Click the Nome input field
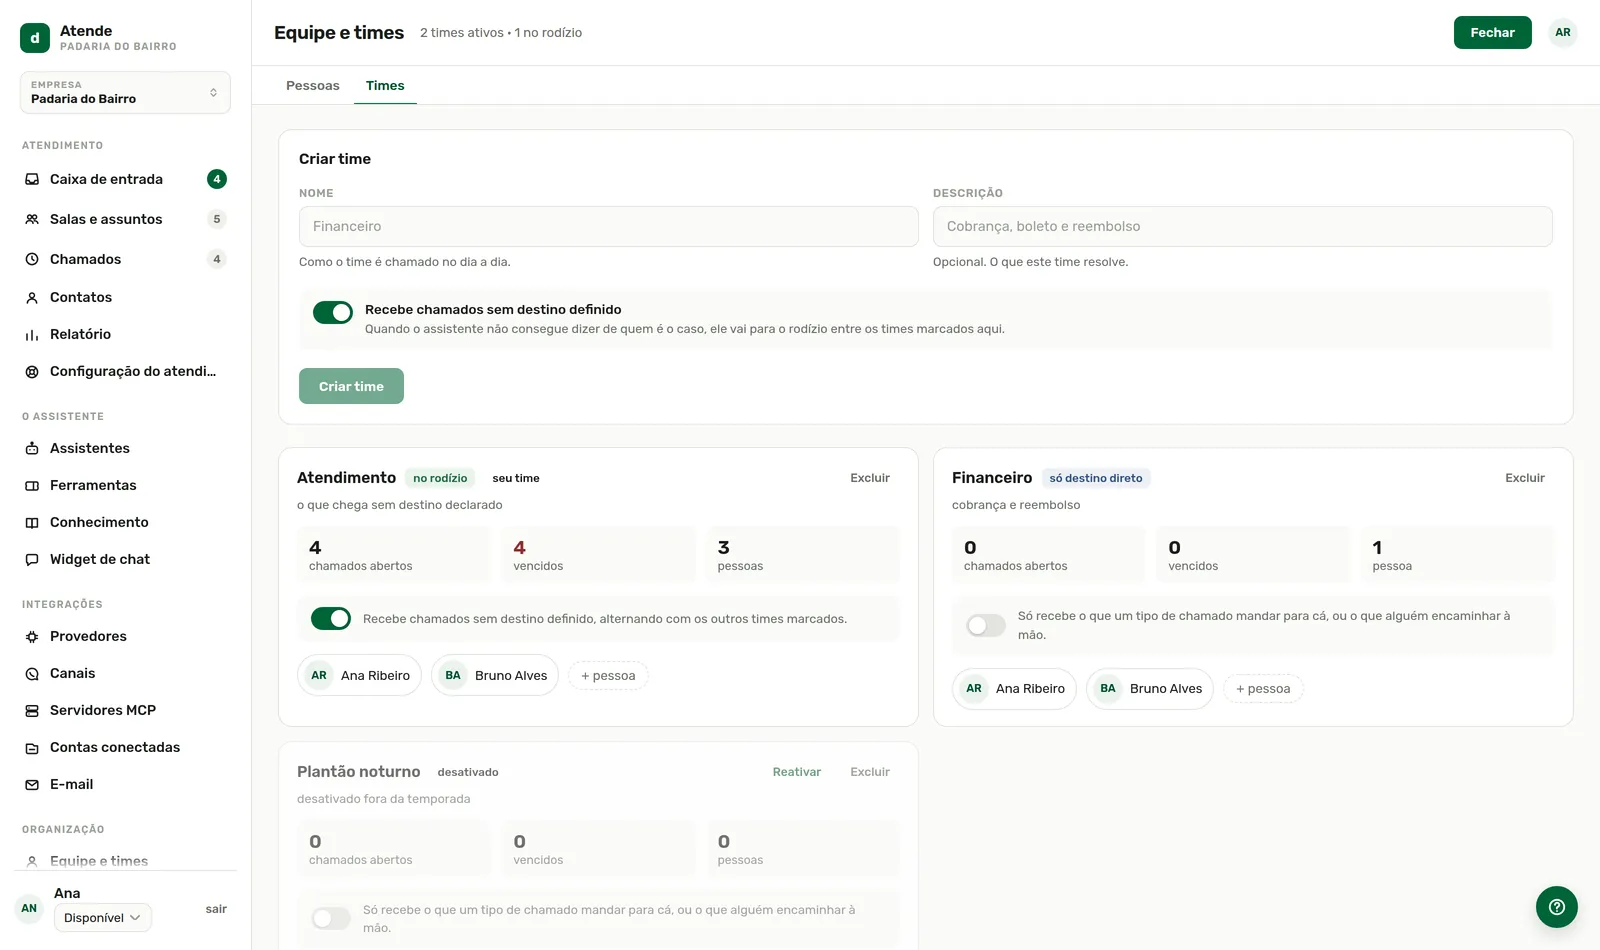1600x950 pixels. [x=608, y=226]
